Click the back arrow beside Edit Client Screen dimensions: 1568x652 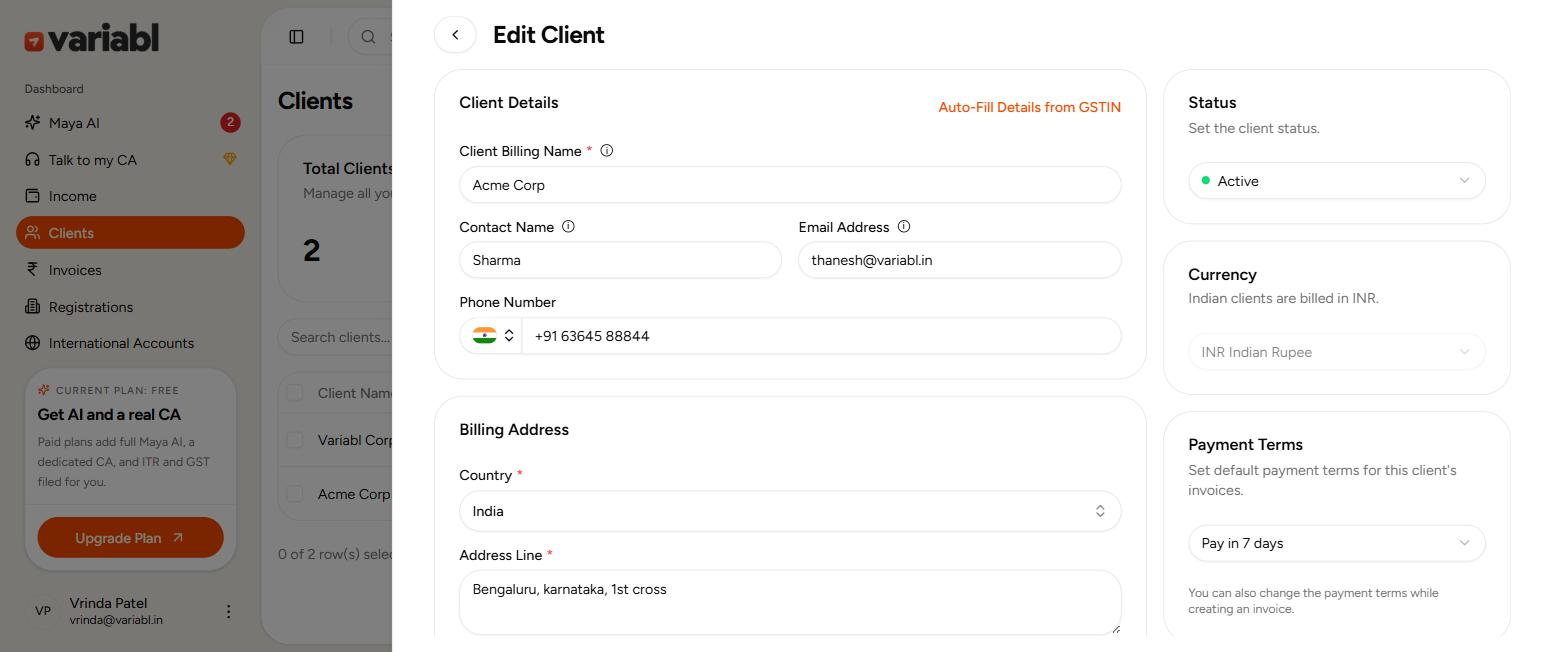pos(455,35)
